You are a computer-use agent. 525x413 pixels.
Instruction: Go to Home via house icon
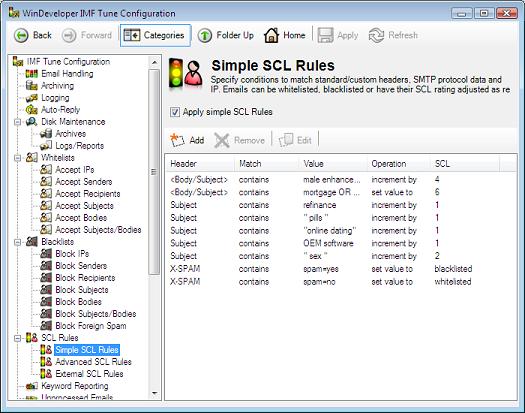(x=271, y=35)
